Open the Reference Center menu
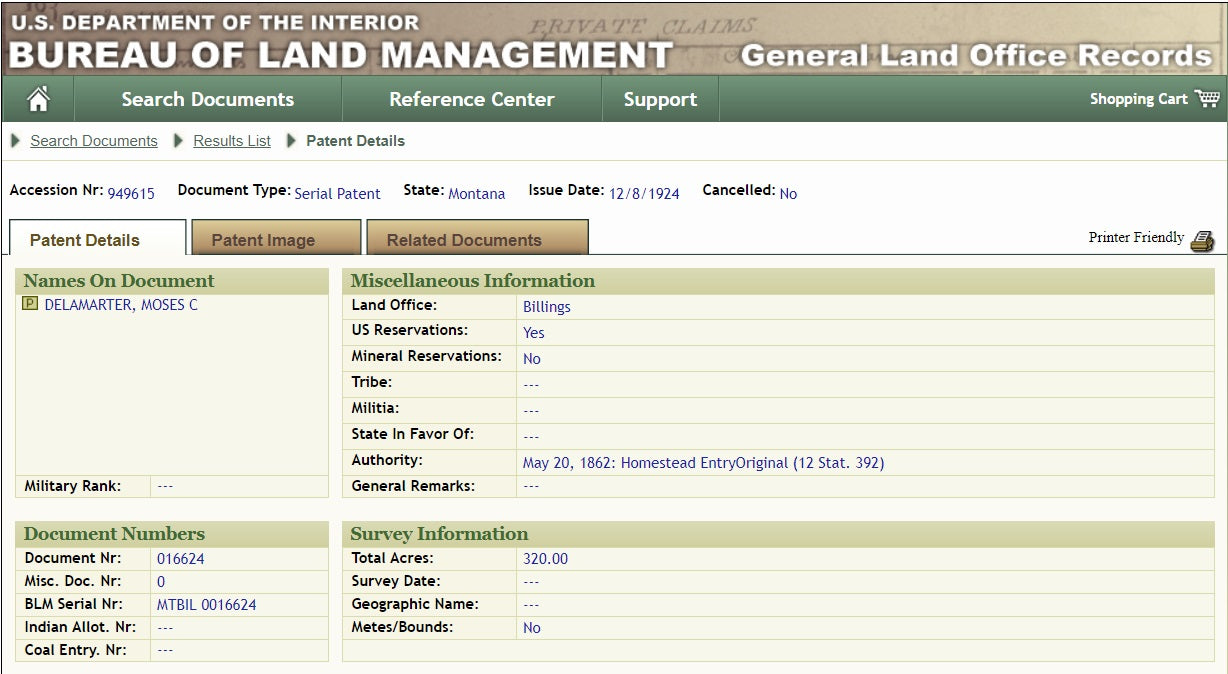1228x674 pixels. click(x=471, y=99)
